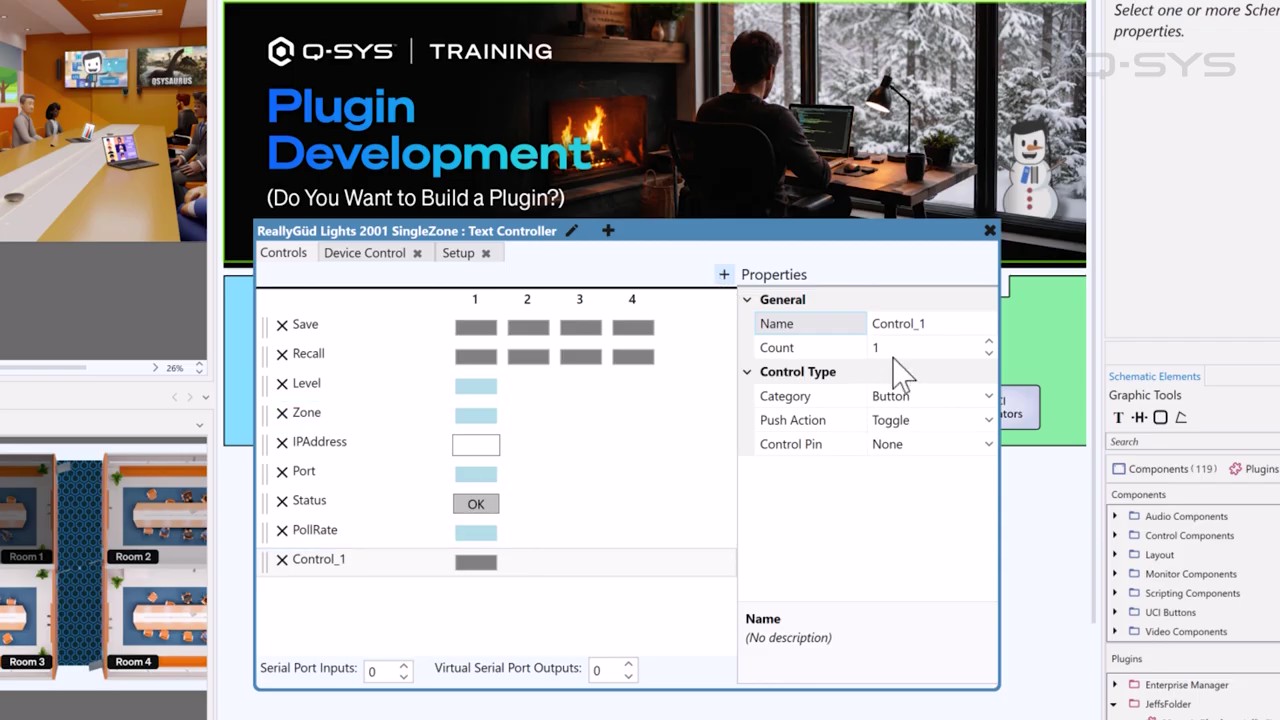The width and height of the screenshot is (1280, 720).
Task: Toggle the Control_1 button
Action: [x=476, y=562]
